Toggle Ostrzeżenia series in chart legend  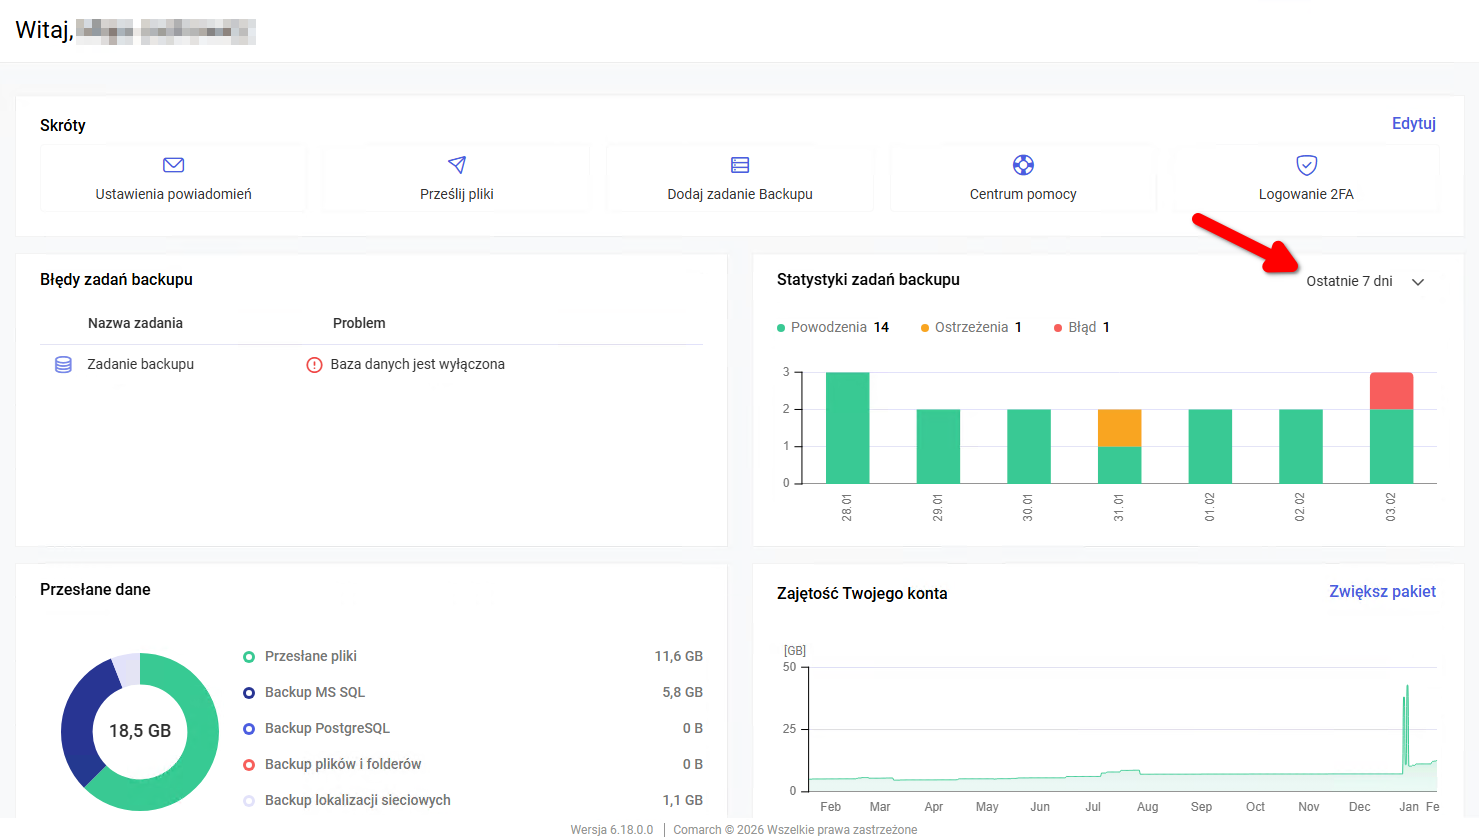click(x=970, y=327)
